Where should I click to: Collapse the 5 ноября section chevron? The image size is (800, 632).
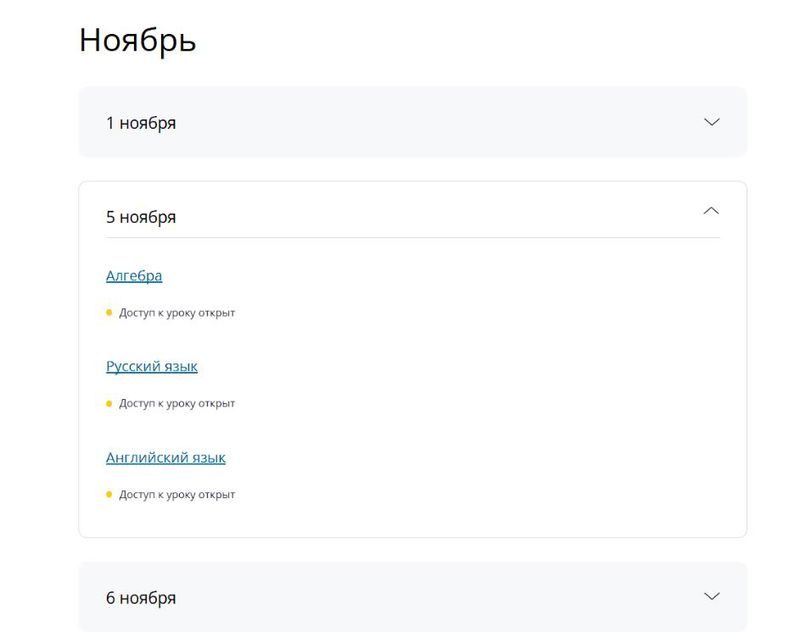[711, 211]
